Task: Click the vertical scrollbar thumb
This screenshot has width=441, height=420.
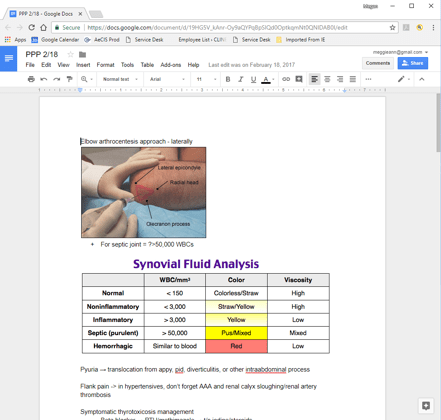Action: [x=438, y=123]
